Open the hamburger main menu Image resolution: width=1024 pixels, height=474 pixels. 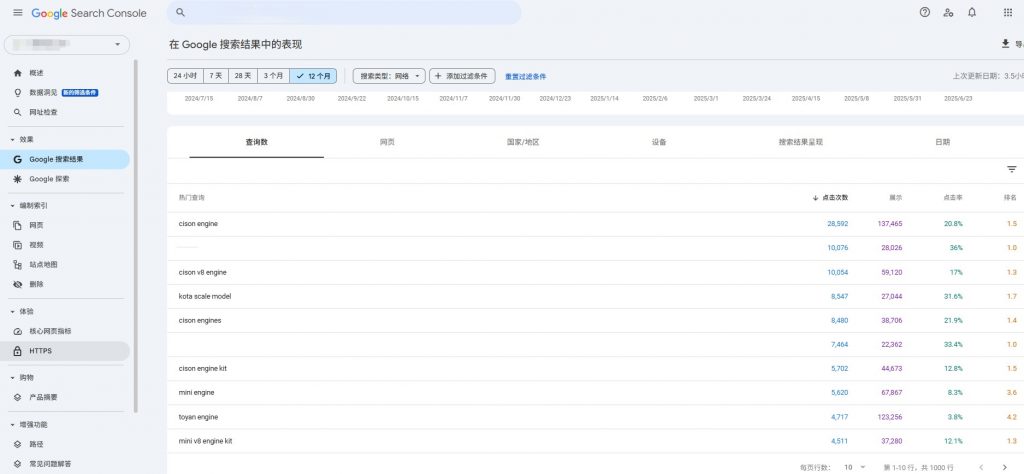[18, 13]
